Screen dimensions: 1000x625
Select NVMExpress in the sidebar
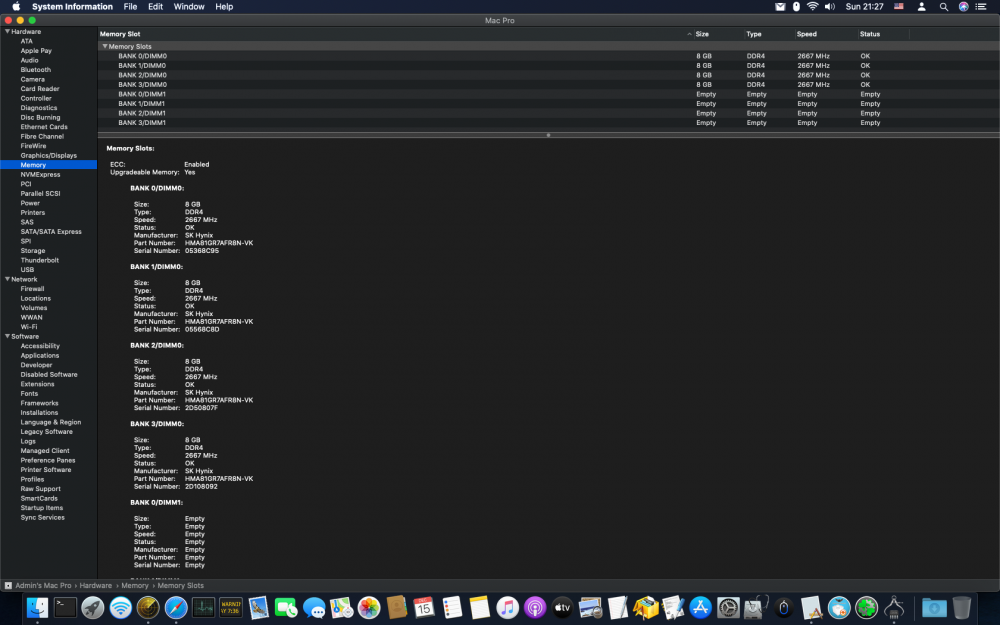click(x=40, y=174)
